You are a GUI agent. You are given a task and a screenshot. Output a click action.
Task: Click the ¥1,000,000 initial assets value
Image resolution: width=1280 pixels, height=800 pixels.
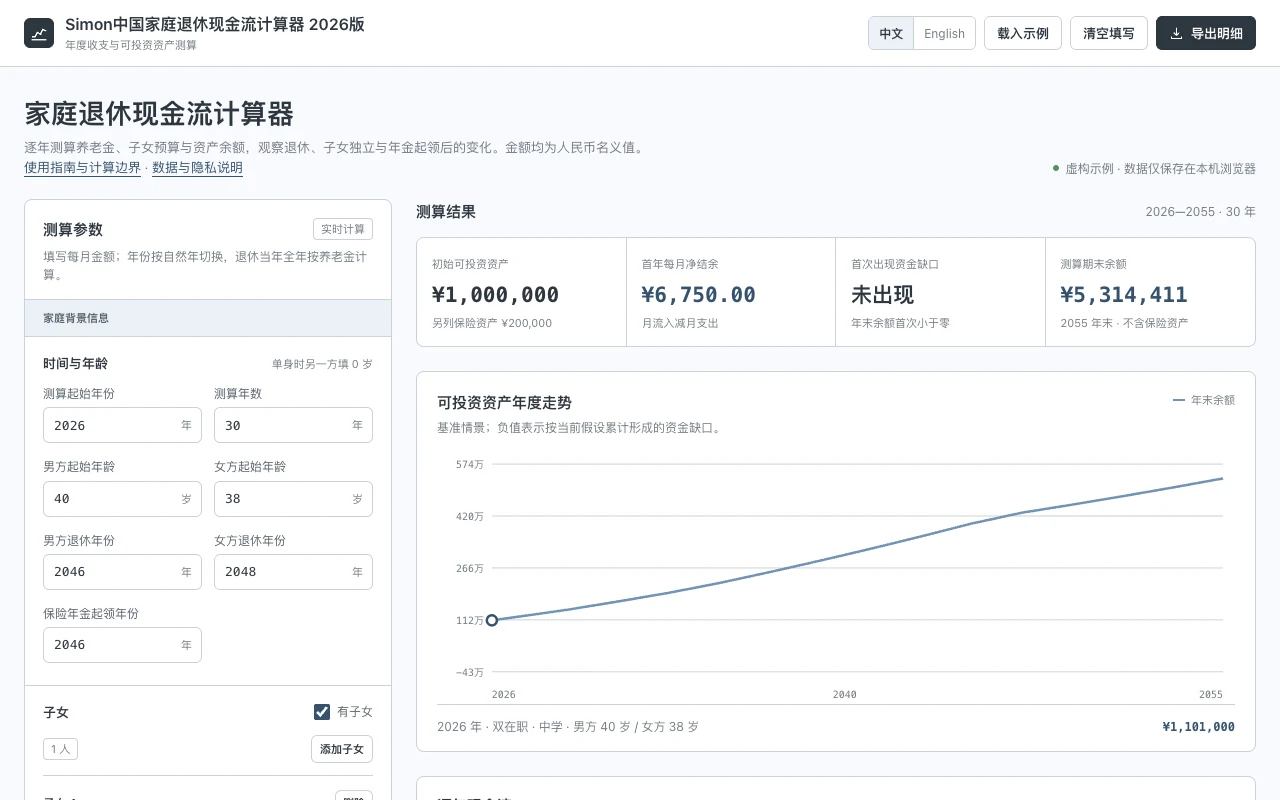coord(495,295)
